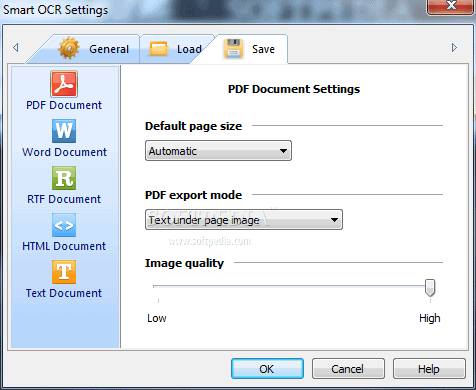Click the RTF Document label
The height and width of the screenshot is (390, 476).
tap(64, 199)
